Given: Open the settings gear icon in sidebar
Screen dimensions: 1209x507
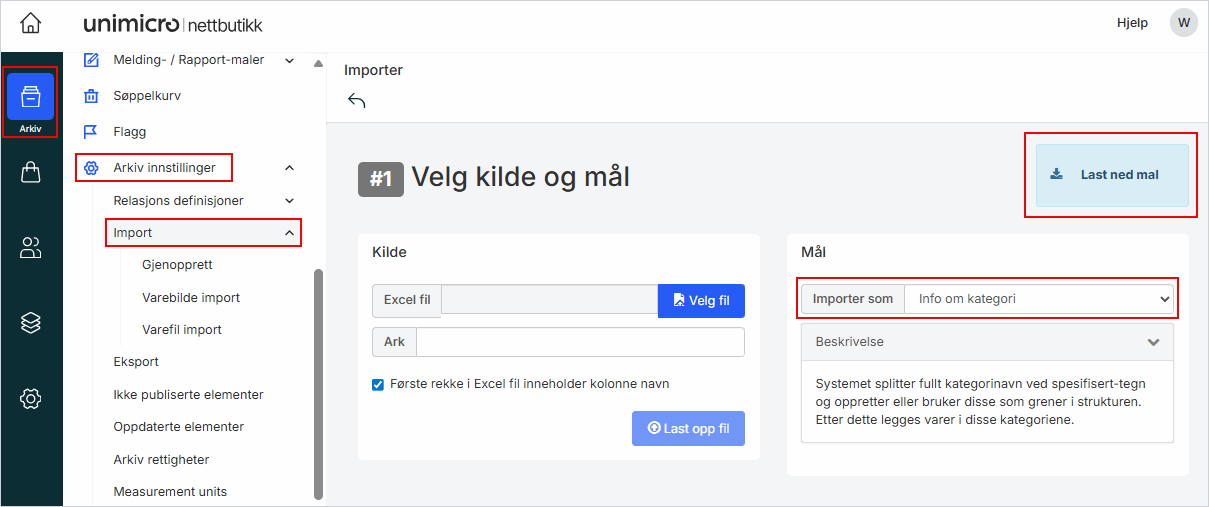Looking at the screenshot, I should pos(30,399).
